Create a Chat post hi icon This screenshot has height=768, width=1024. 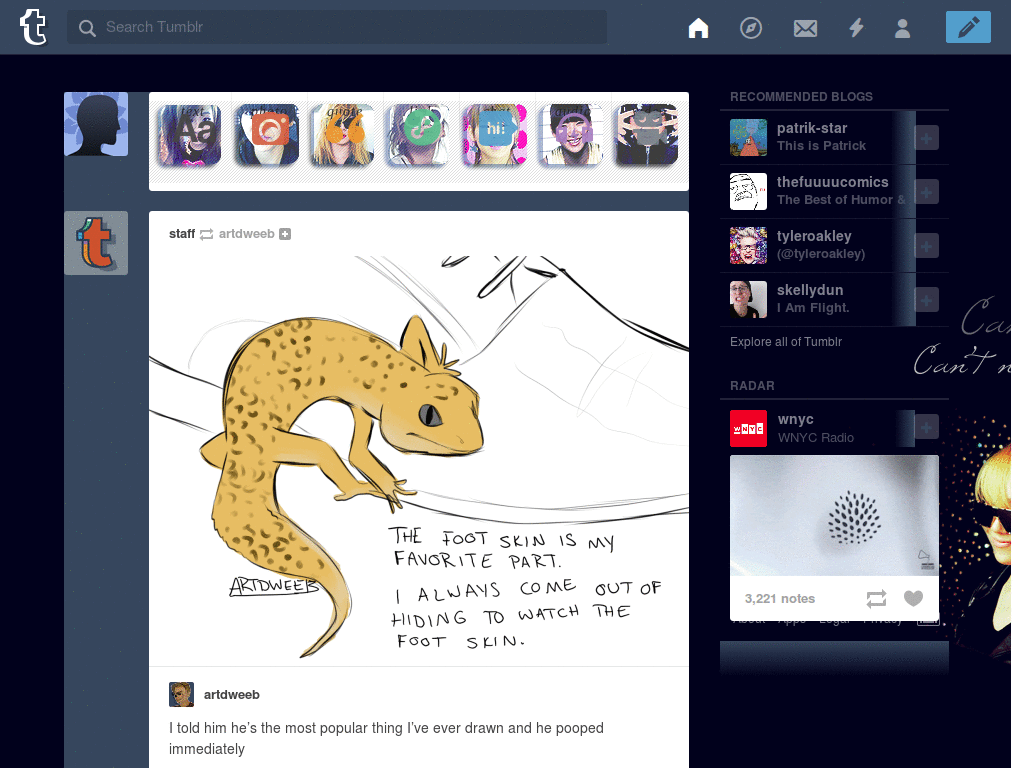tap(495, 135)
